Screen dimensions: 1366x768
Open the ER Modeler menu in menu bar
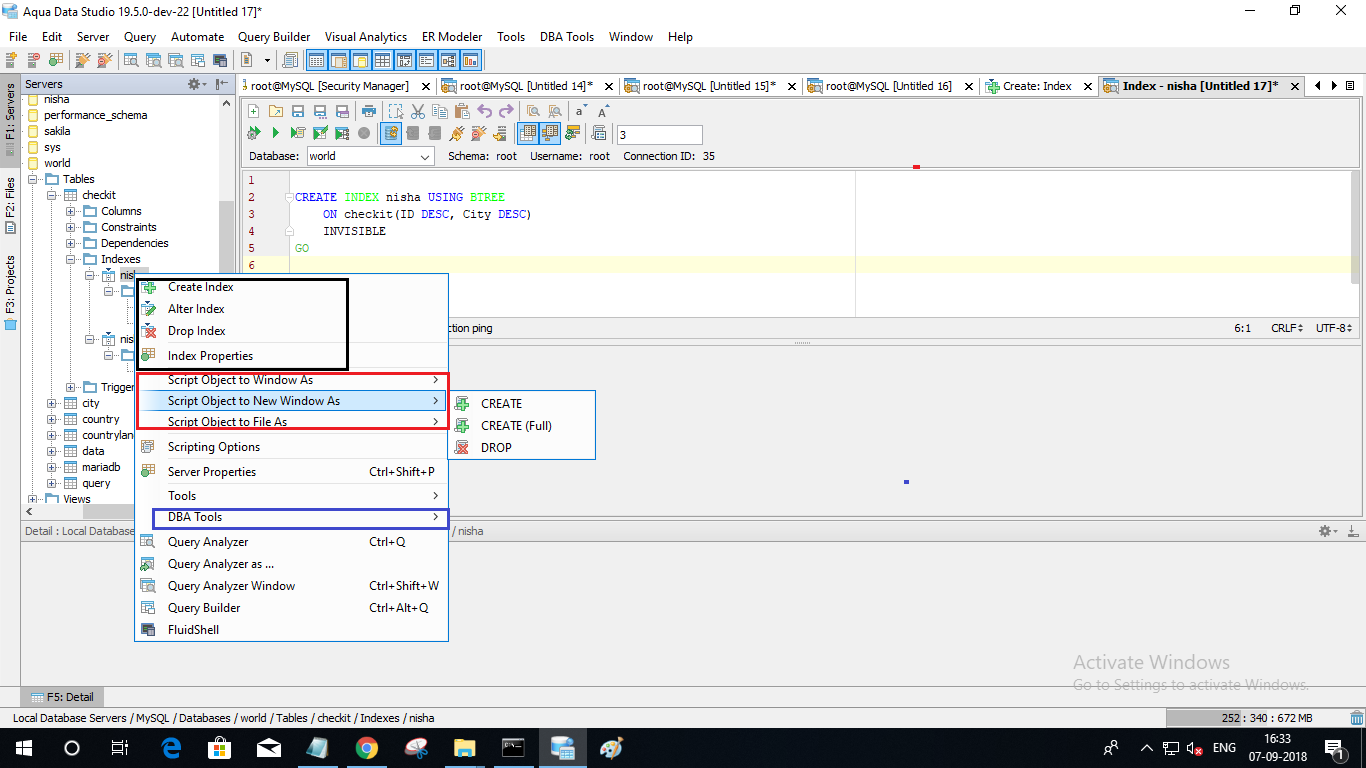453,37
